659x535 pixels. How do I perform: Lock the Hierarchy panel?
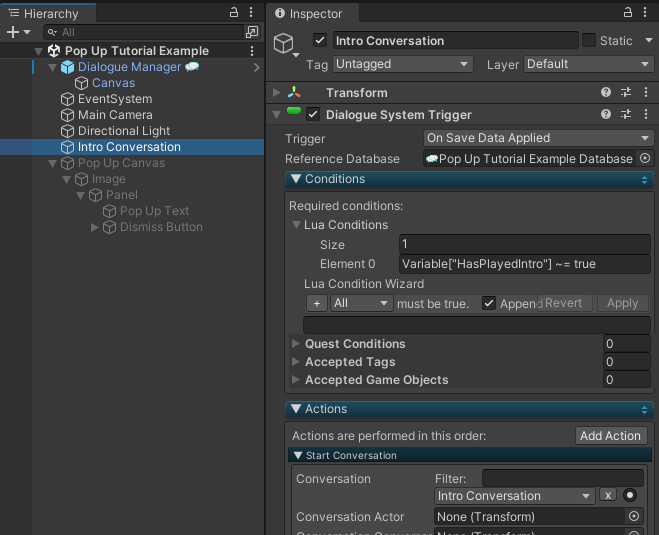coord(234,13)
